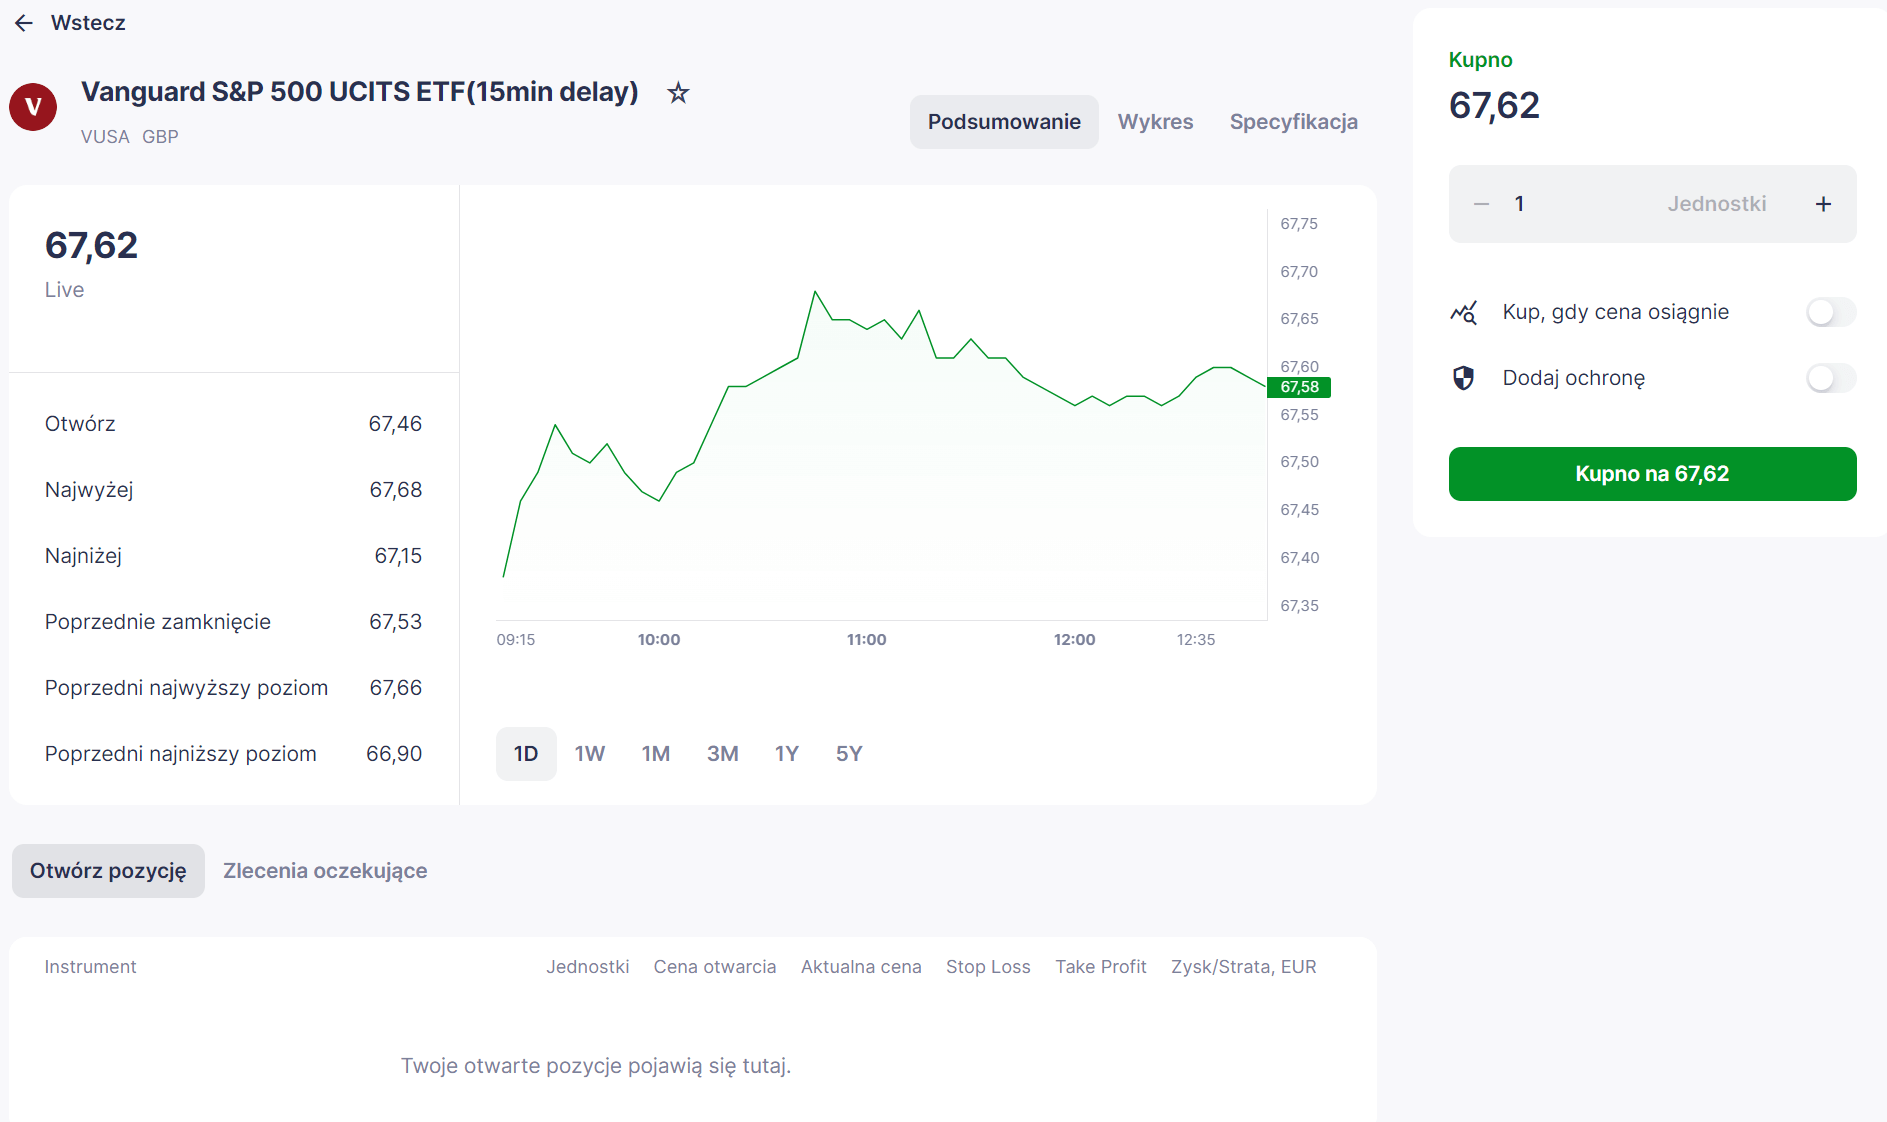Click the 'Poprzedni najniższy poziom' value 66,90
Screen dimensions: 1887x1122
pos(394,754)
